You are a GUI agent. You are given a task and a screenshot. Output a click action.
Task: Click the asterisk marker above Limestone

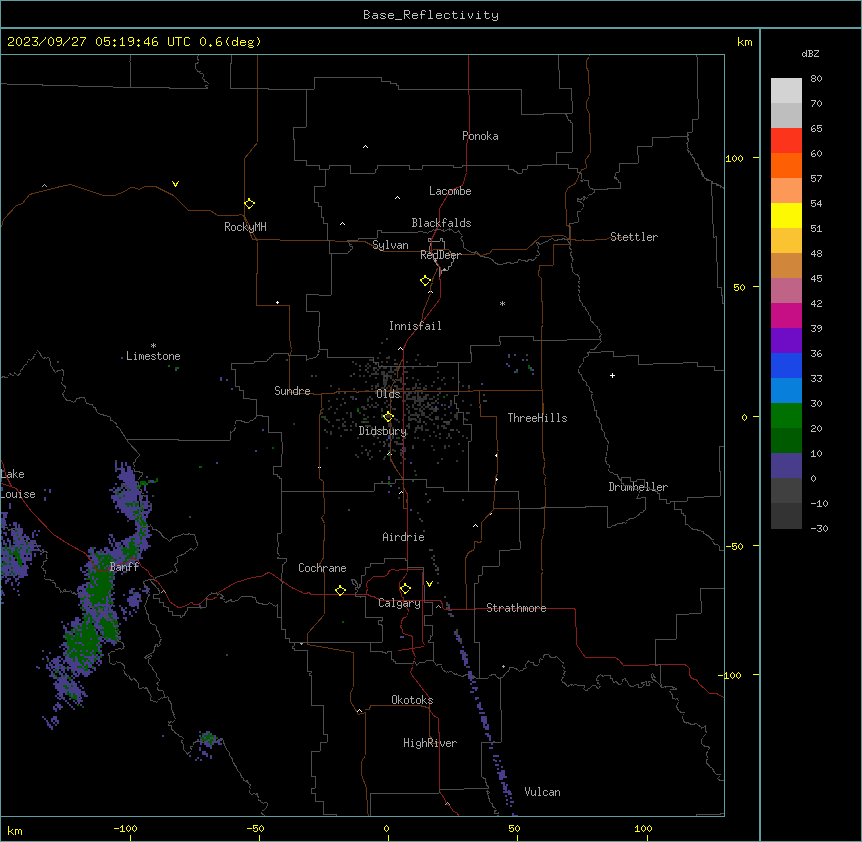tap(153, 346)
